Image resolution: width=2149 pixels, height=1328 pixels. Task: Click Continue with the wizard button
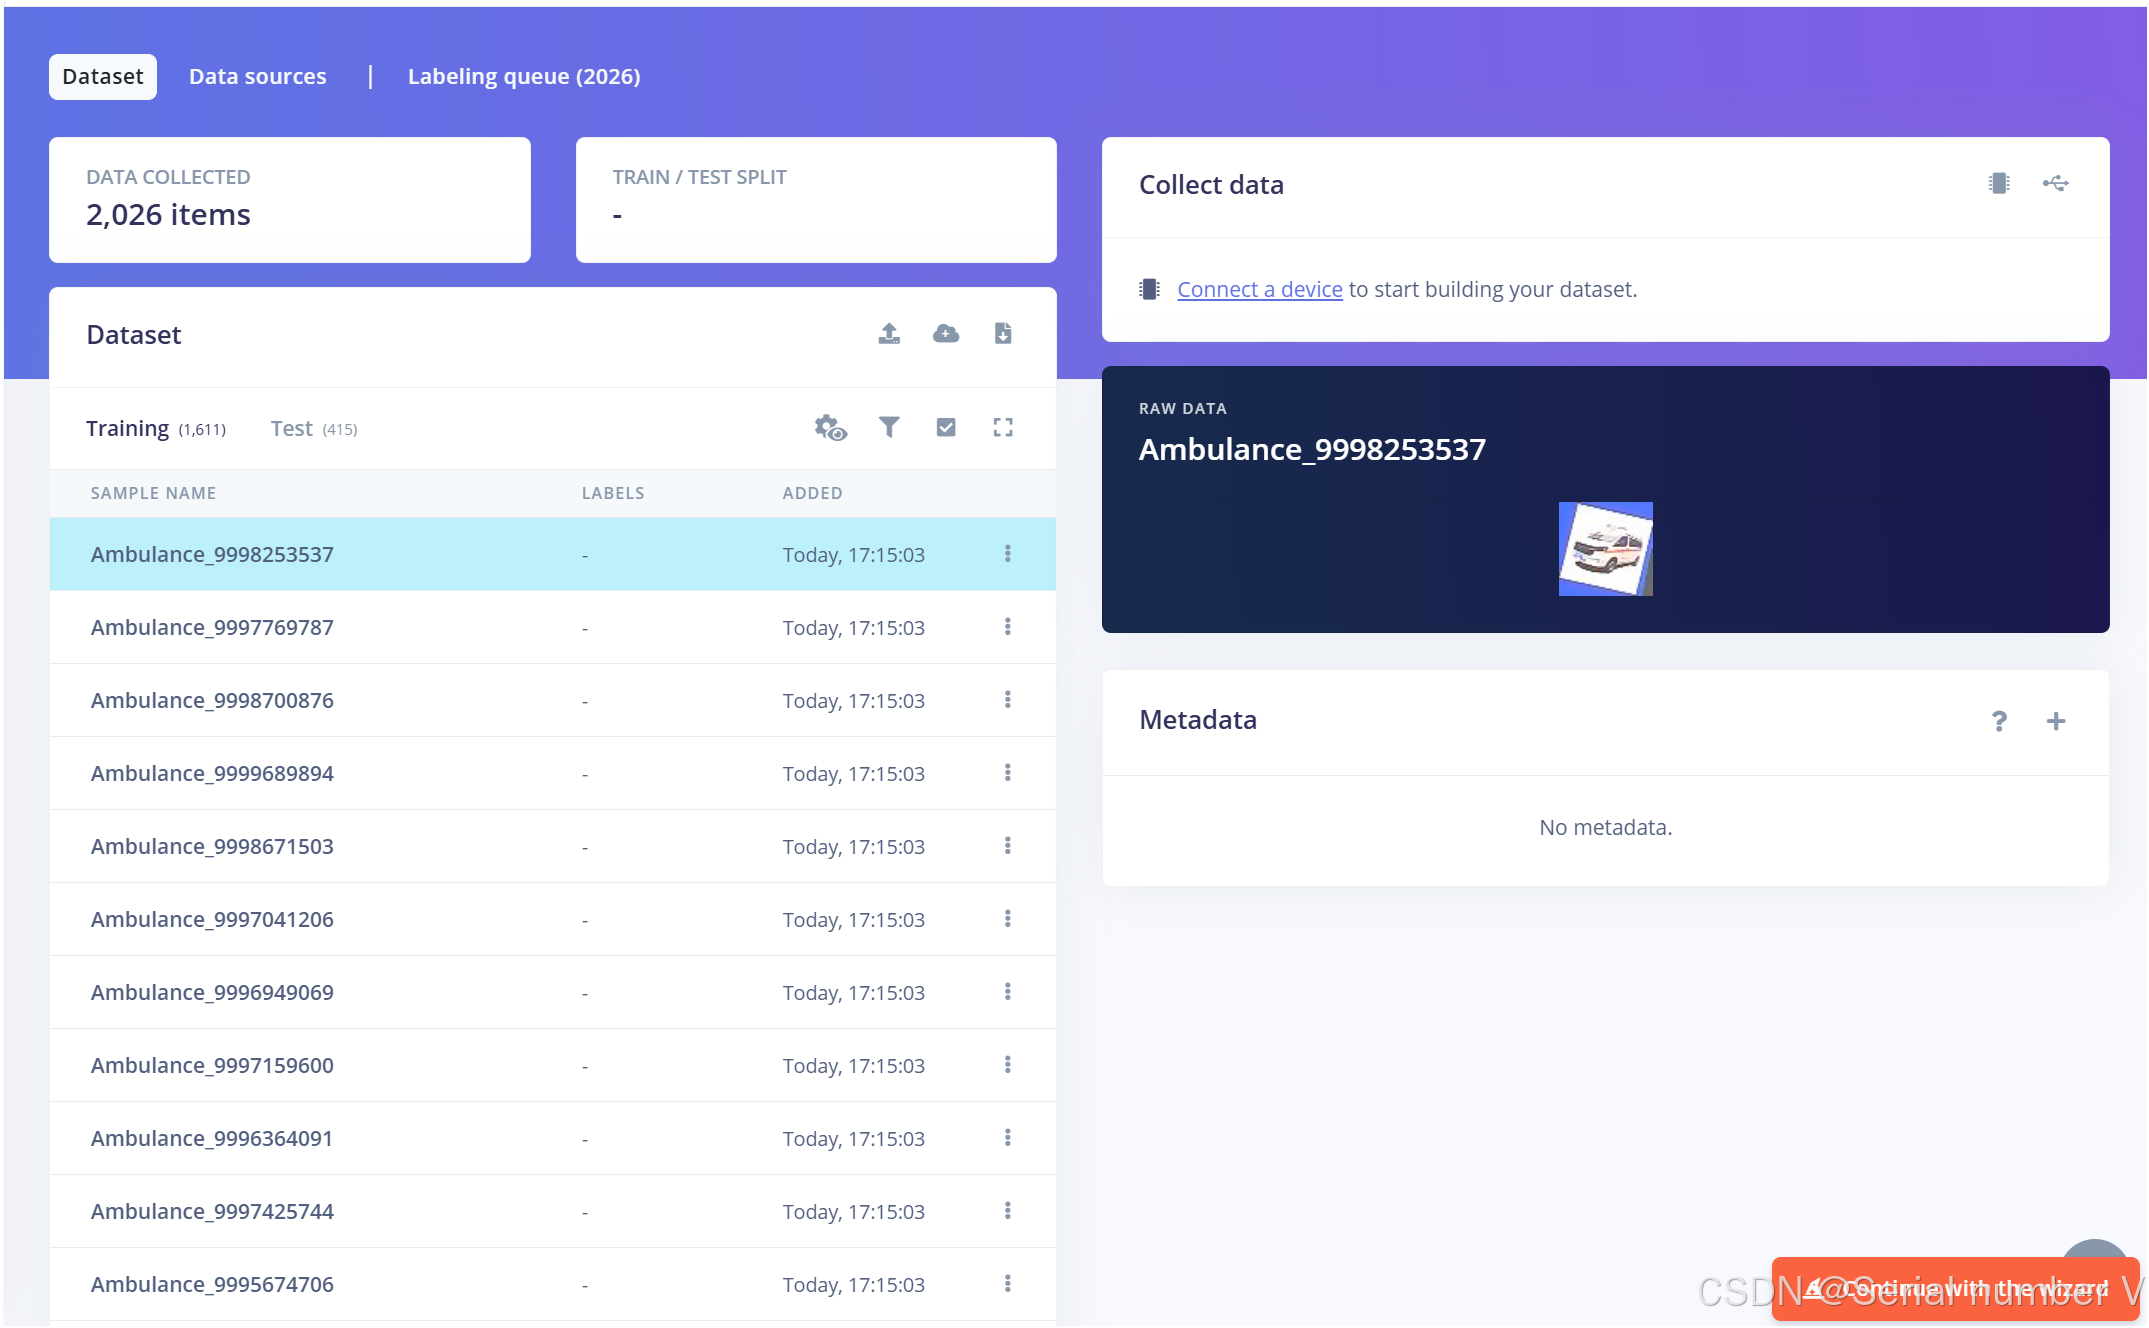[1955, 1289]
